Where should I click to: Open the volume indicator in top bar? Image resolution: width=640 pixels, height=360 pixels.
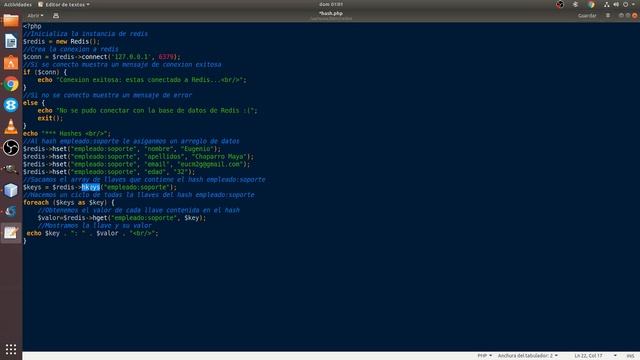pos(616,4)
